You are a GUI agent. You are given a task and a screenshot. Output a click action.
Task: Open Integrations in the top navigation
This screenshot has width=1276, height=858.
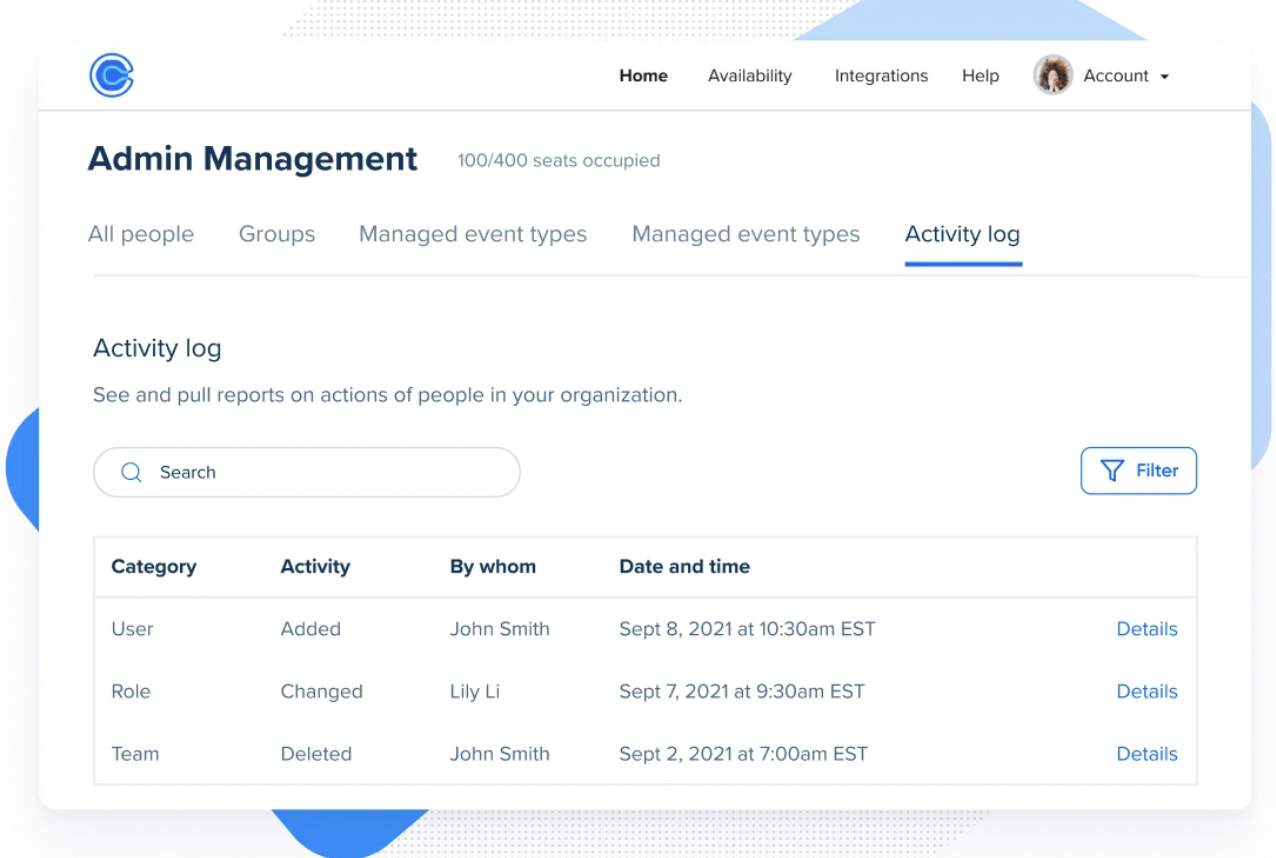[x=880, y=76]
